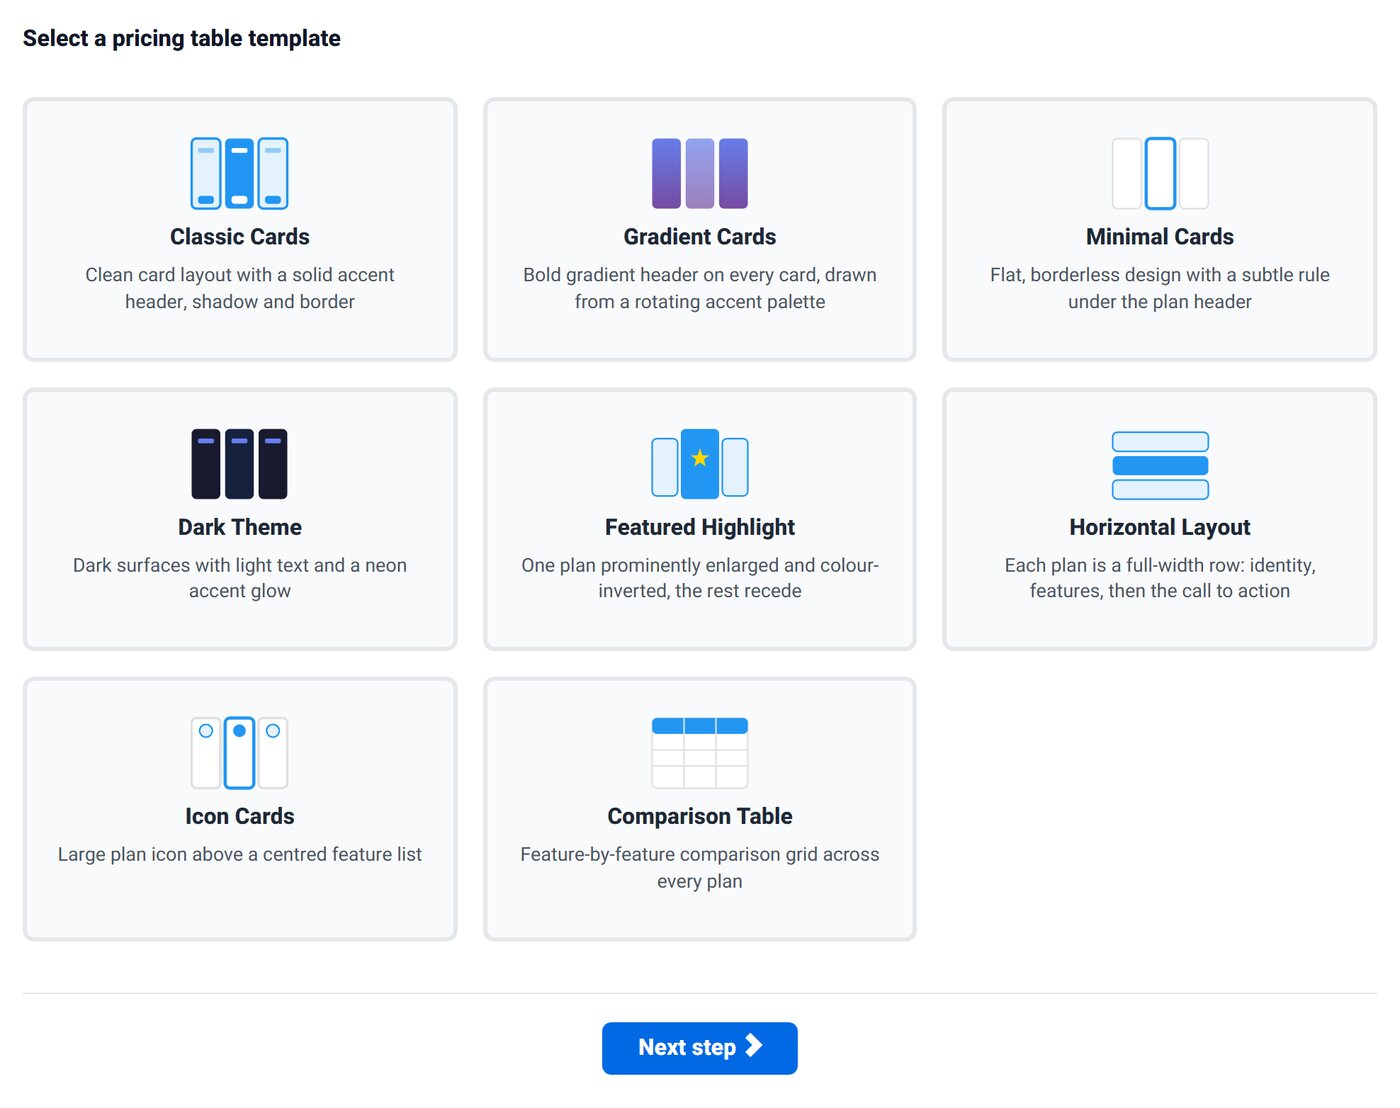Click the Next step button label
Viewport: 1400px width, 1108px height.
[x=687, y=1047]
